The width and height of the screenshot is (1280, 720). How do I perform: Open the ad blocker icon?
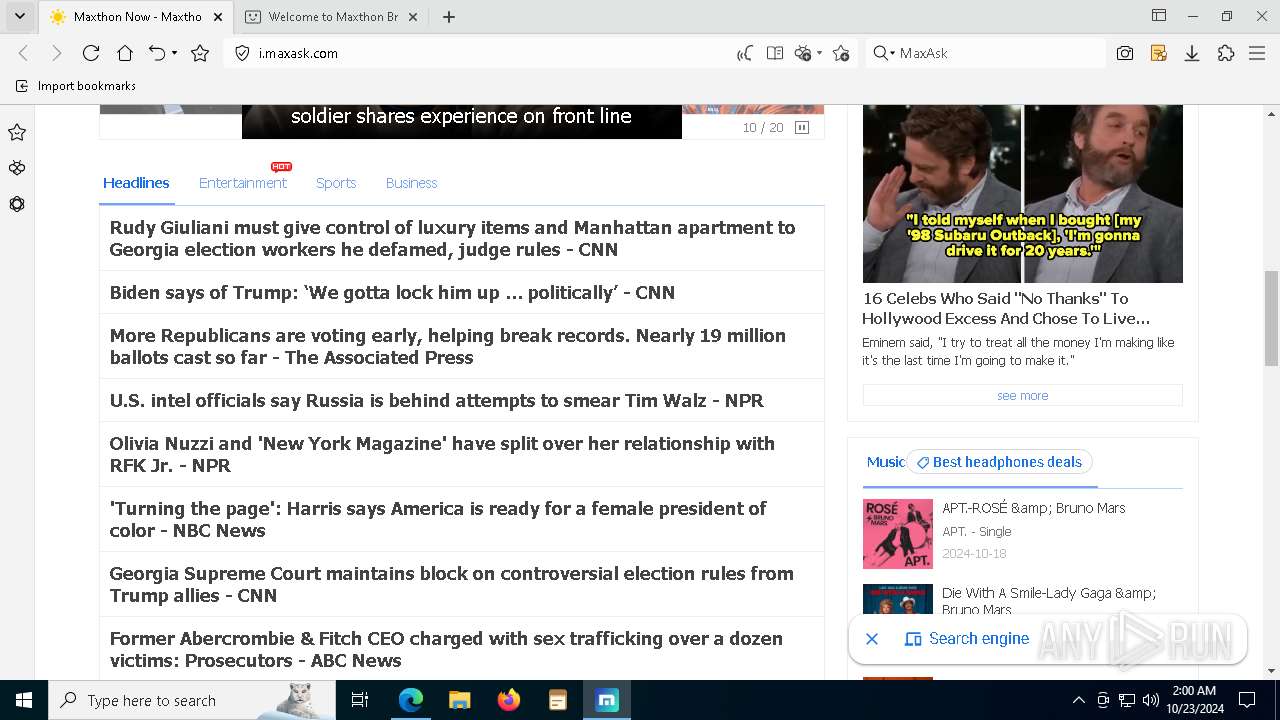[x=803, y=53]
